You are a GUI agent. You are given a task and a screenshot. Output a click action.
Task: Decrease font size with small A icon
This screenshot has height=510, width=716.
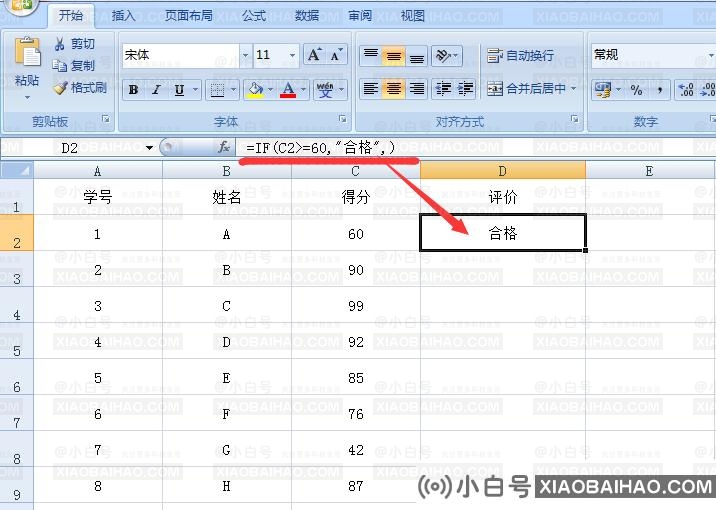(x=337, y=55)
